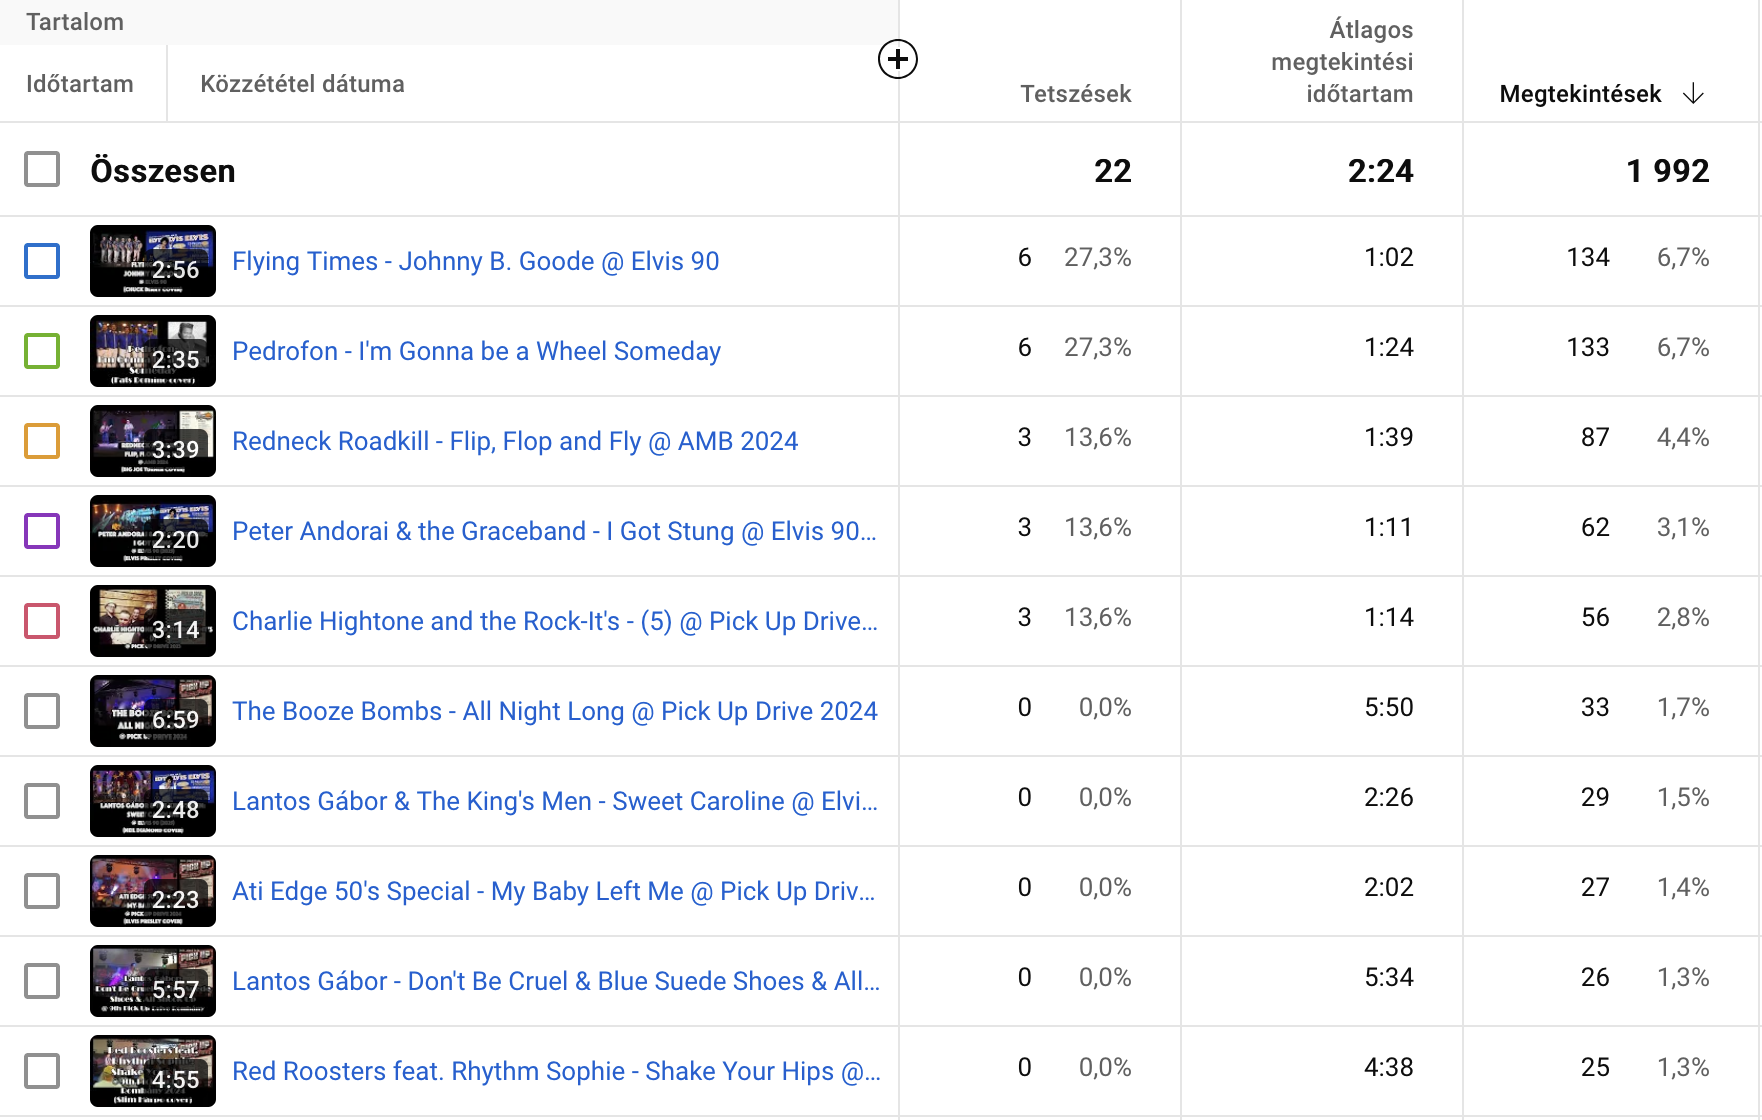Check The Booze Bombs video checkbox
Screen dimensions: 1762x1120
(x=42, y=711)
